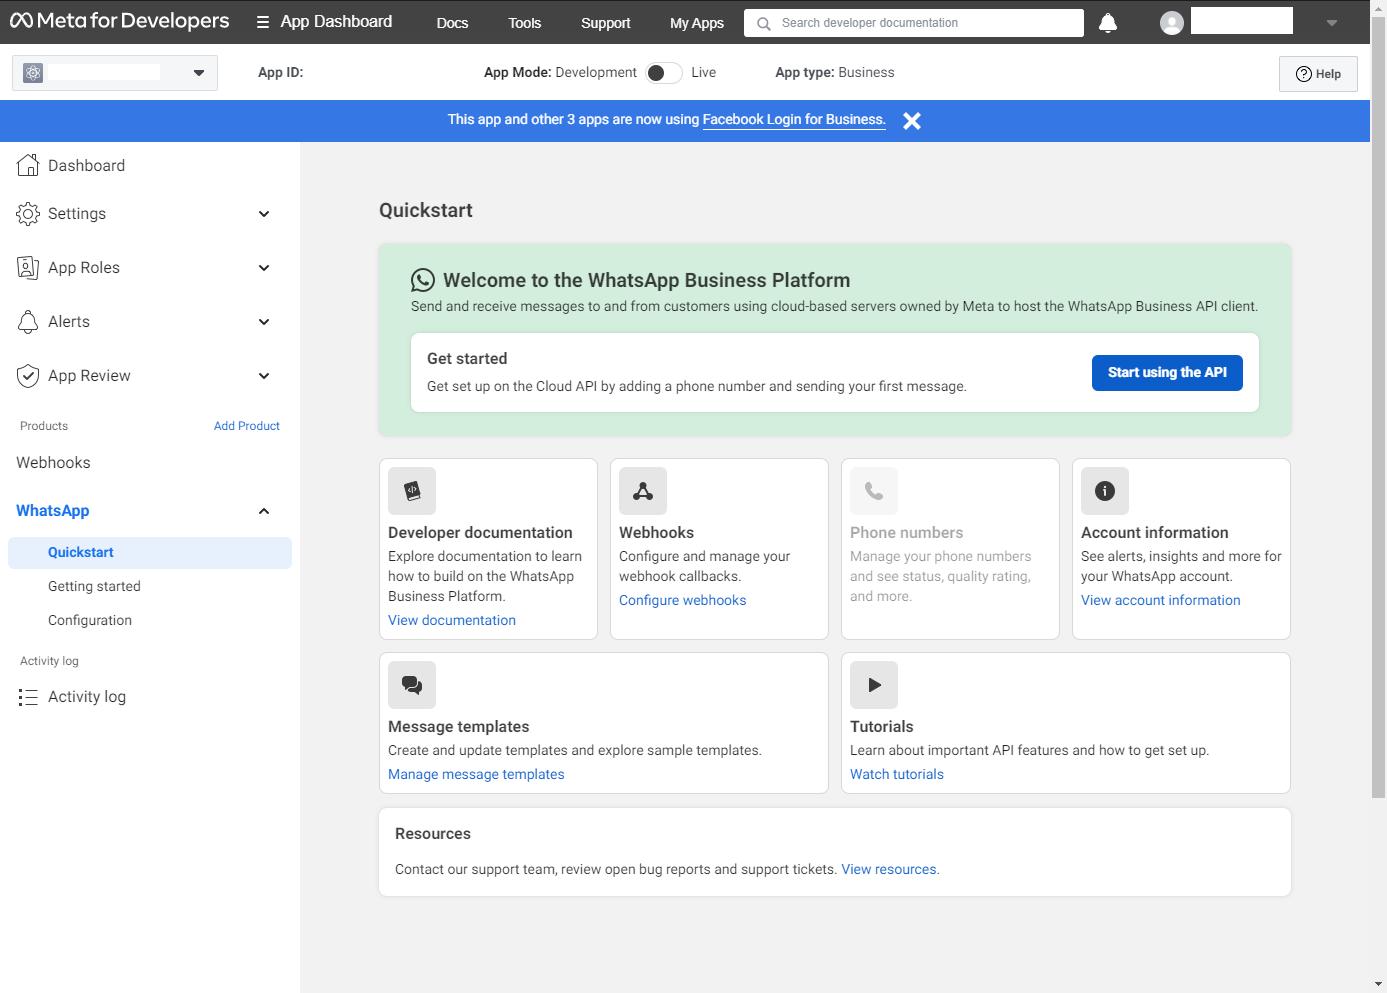Open Webhooks product in the sidebar

click(53, 463)
